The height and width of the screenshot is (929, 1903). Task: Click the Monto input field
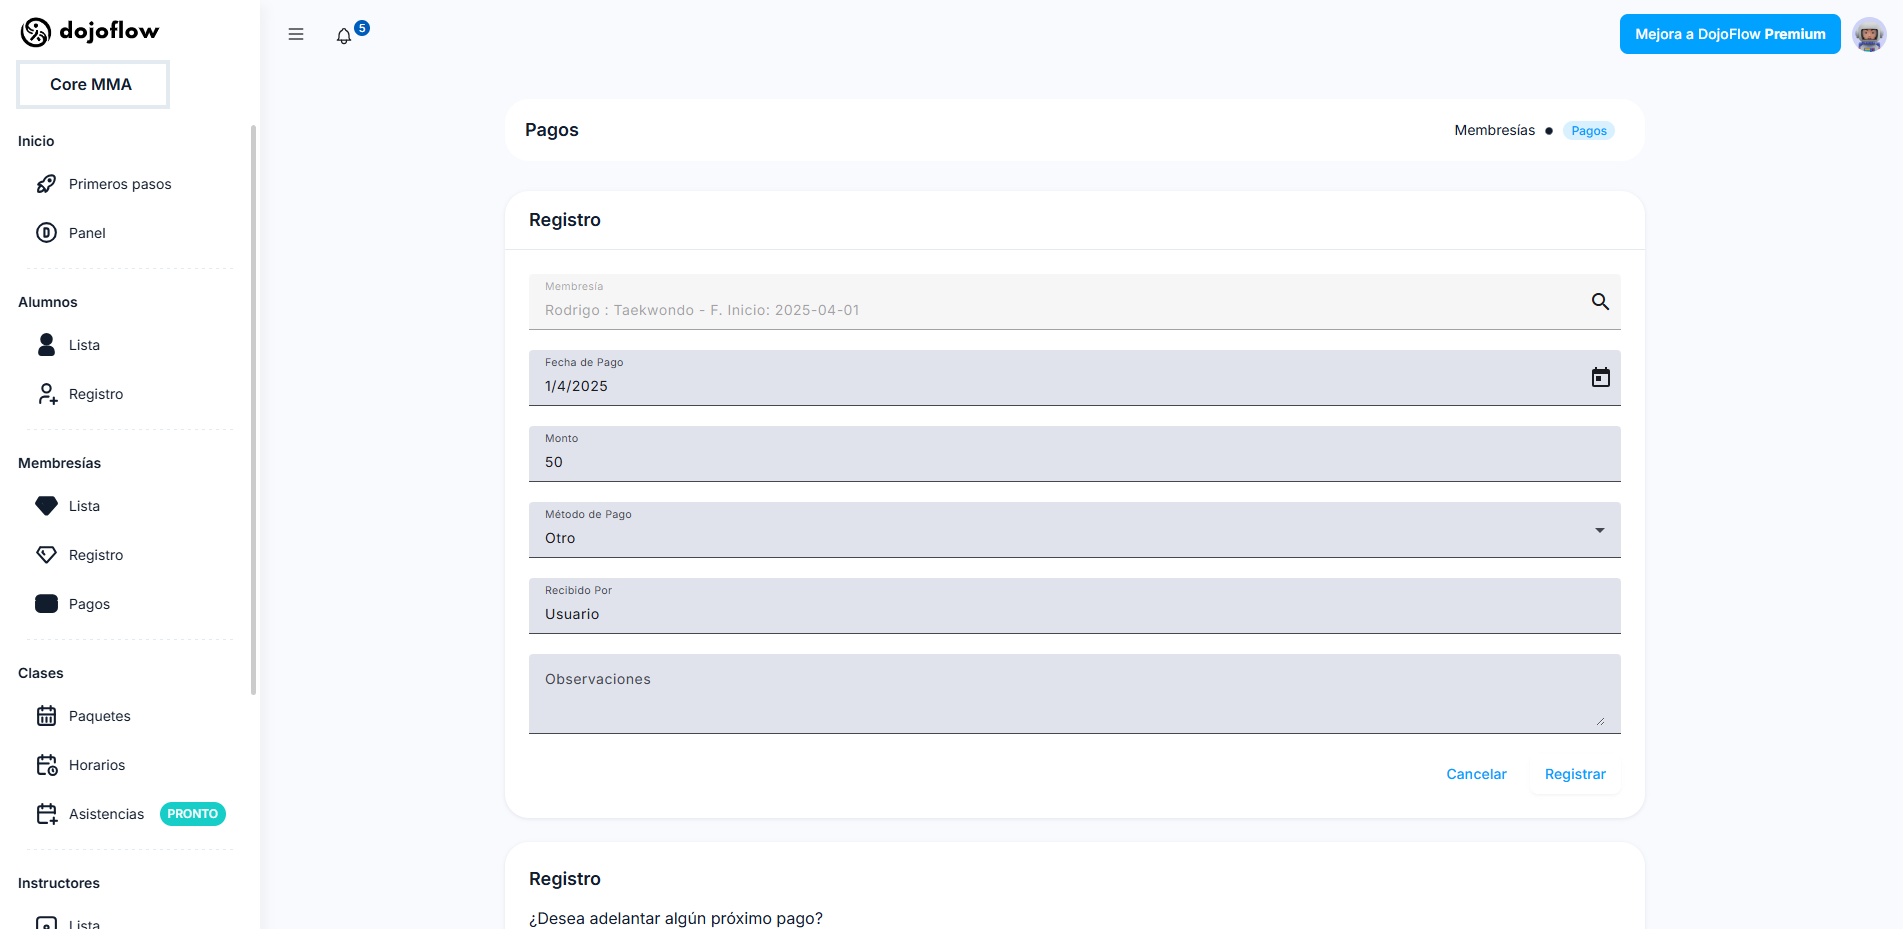click(x=1074, y=461)
